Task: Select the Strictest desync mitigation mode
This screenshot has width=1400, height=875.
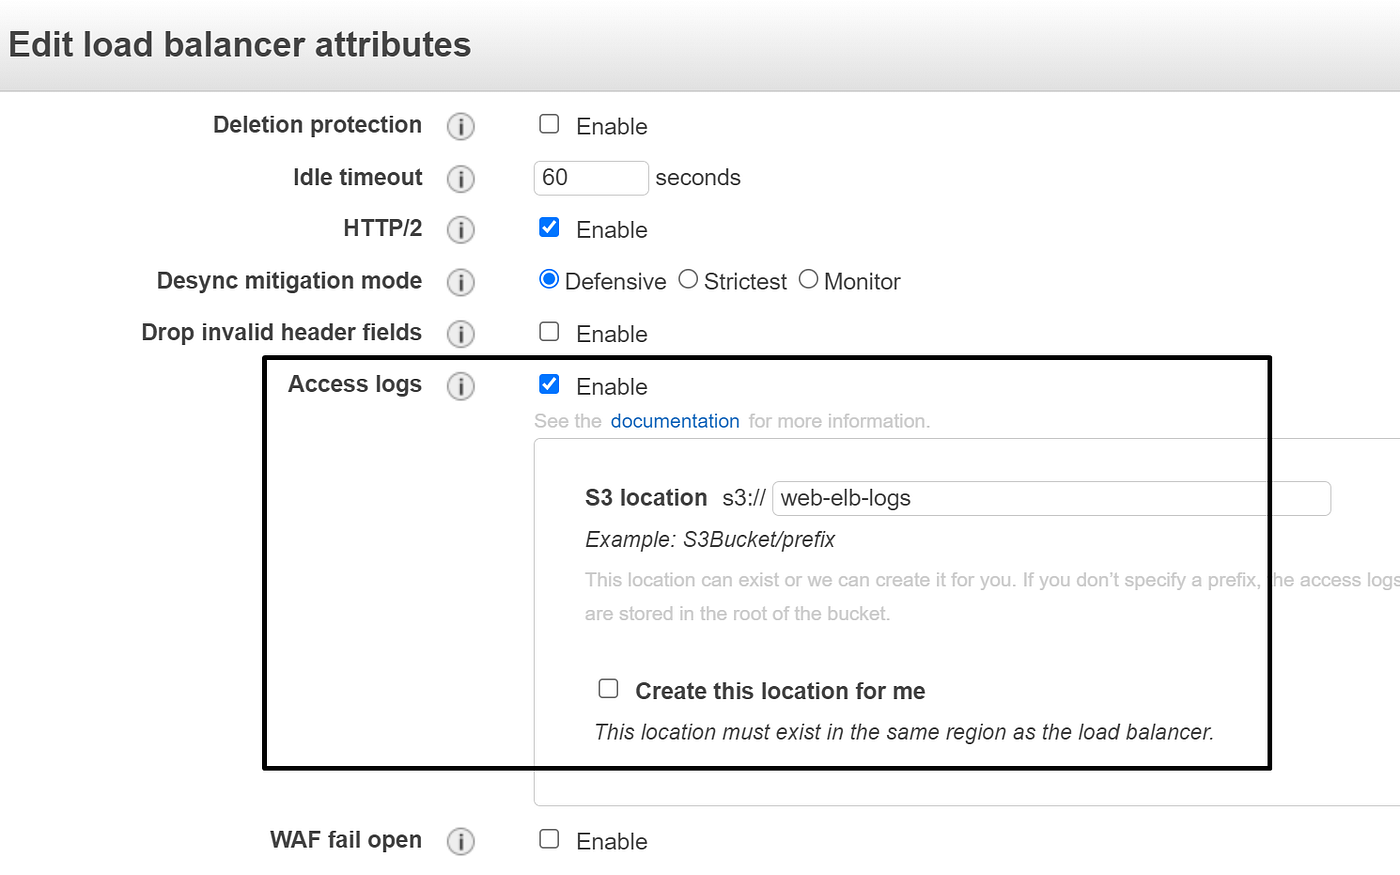Action: click(x=688, y=279)
